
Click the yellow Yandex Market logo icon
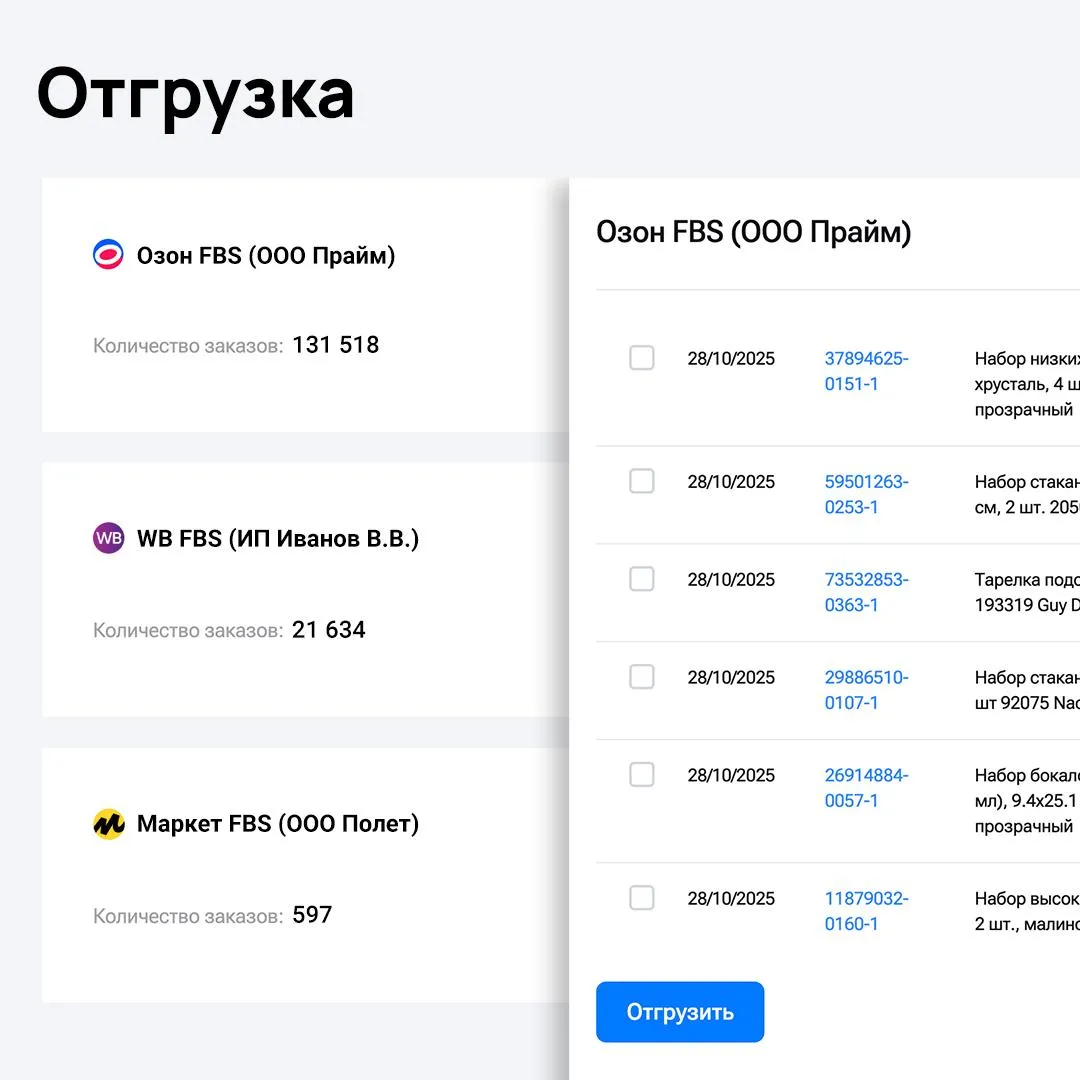pyautogui.click(x=109, y=823)
